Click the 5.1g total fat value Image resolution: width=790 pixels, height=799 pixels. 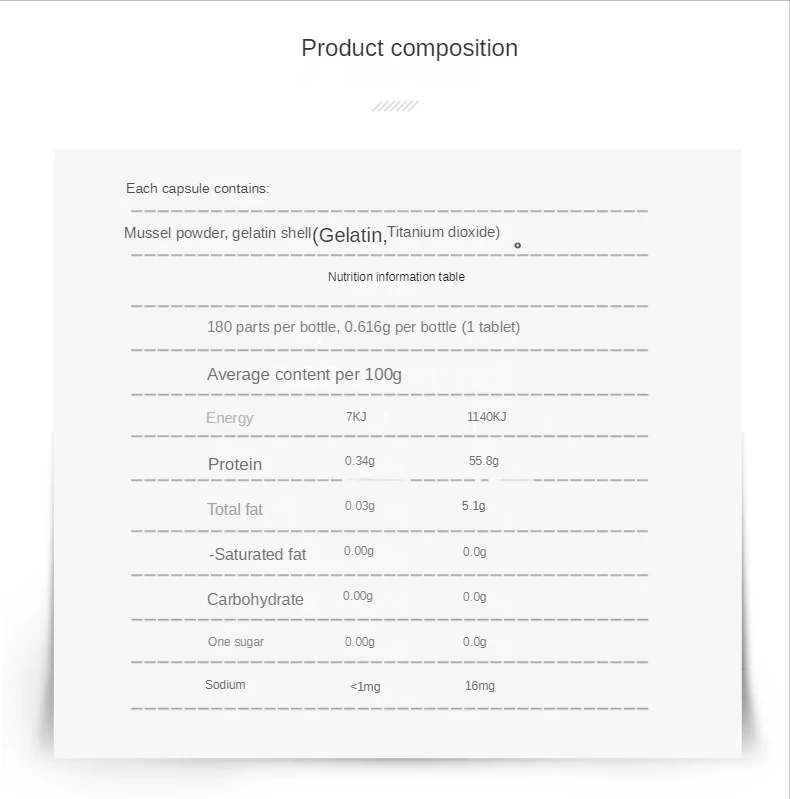[473, 506]
